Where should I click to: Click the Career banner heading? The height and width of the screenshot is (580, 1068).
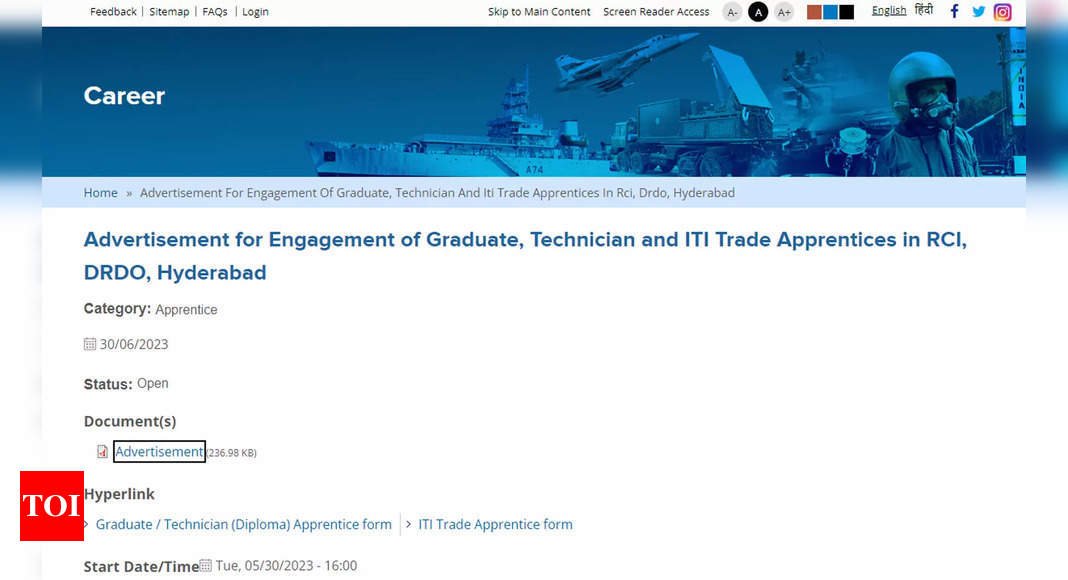pos(124,96)
